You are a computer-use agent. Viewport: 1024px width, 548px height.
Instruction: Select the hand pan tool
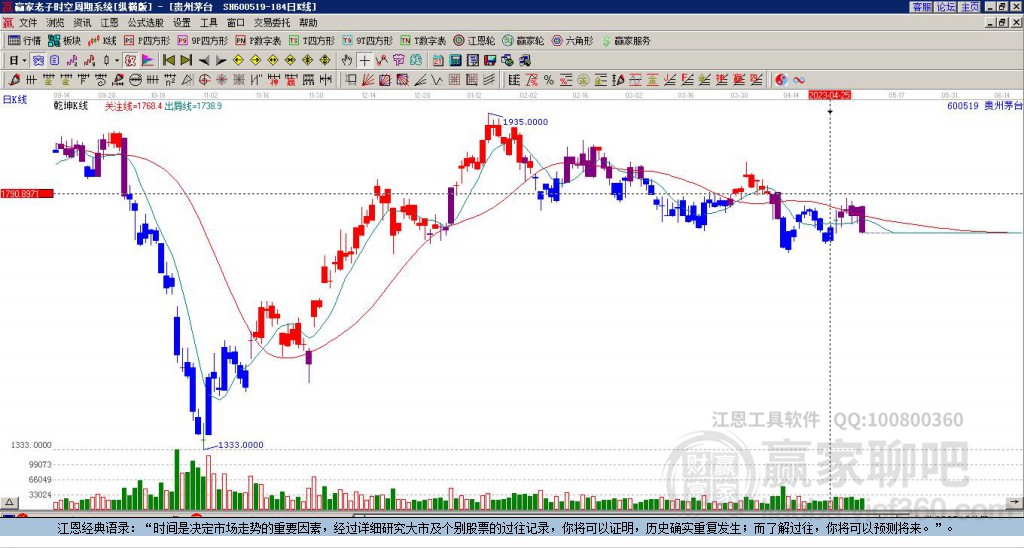coord(347,61)
